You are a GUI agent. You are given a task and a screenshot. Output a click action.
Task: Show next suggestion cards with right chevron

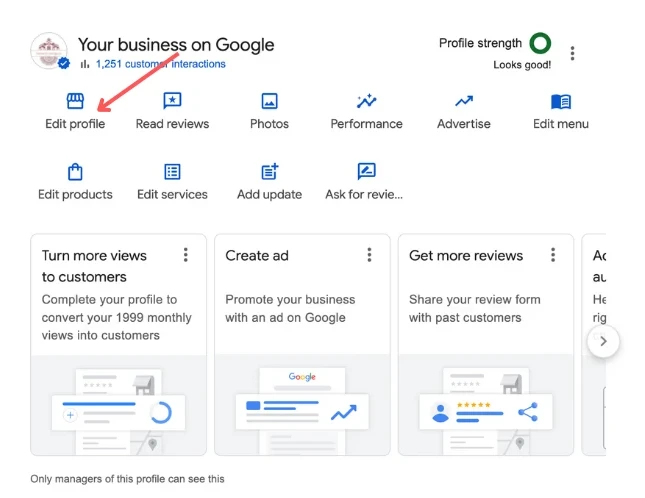(603, 341)
